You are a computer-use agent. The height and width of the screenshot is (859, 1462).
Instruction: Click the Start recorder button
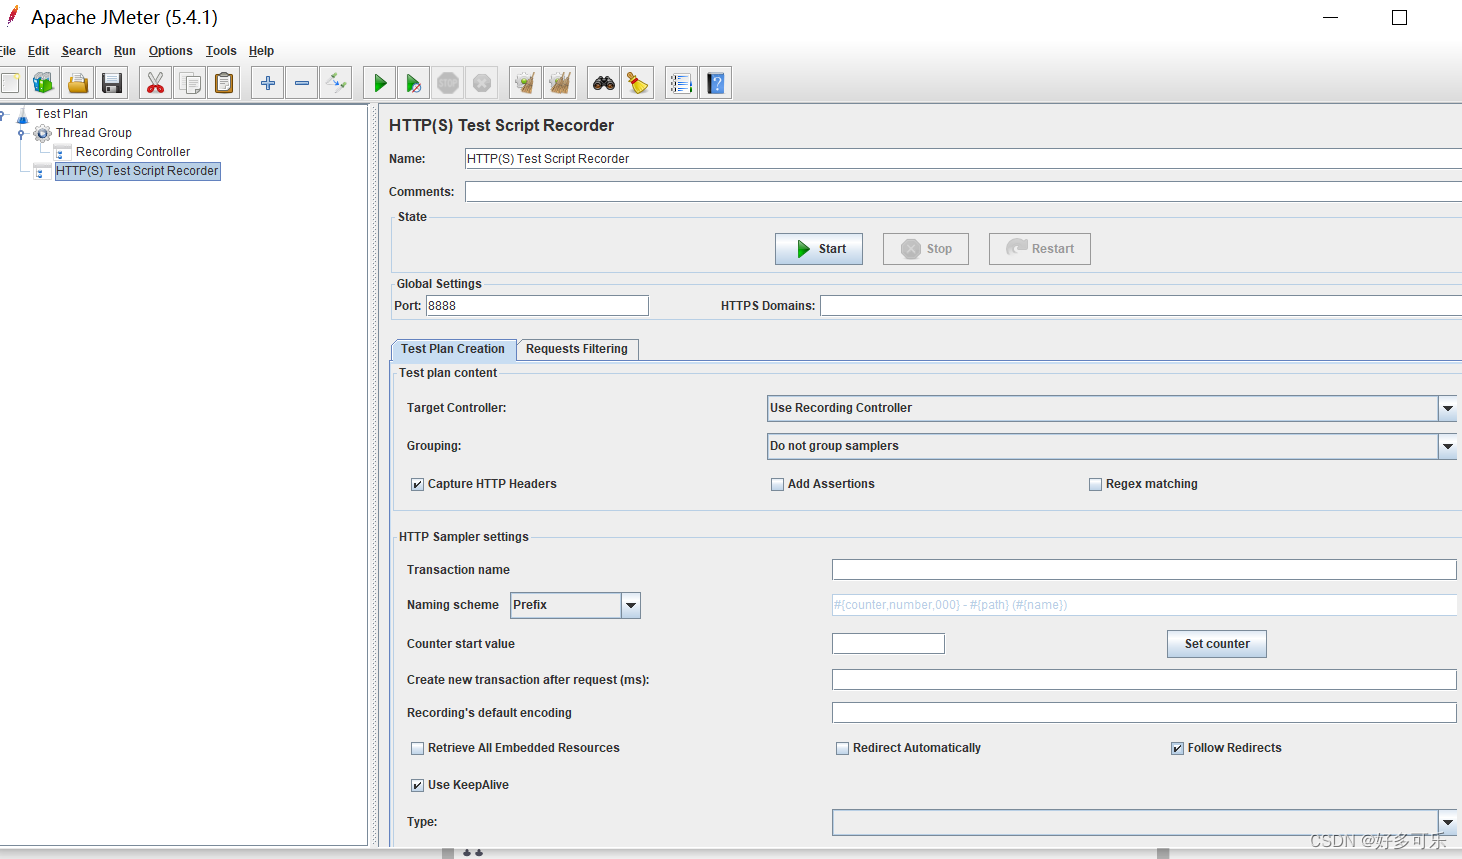click(819, 249)
